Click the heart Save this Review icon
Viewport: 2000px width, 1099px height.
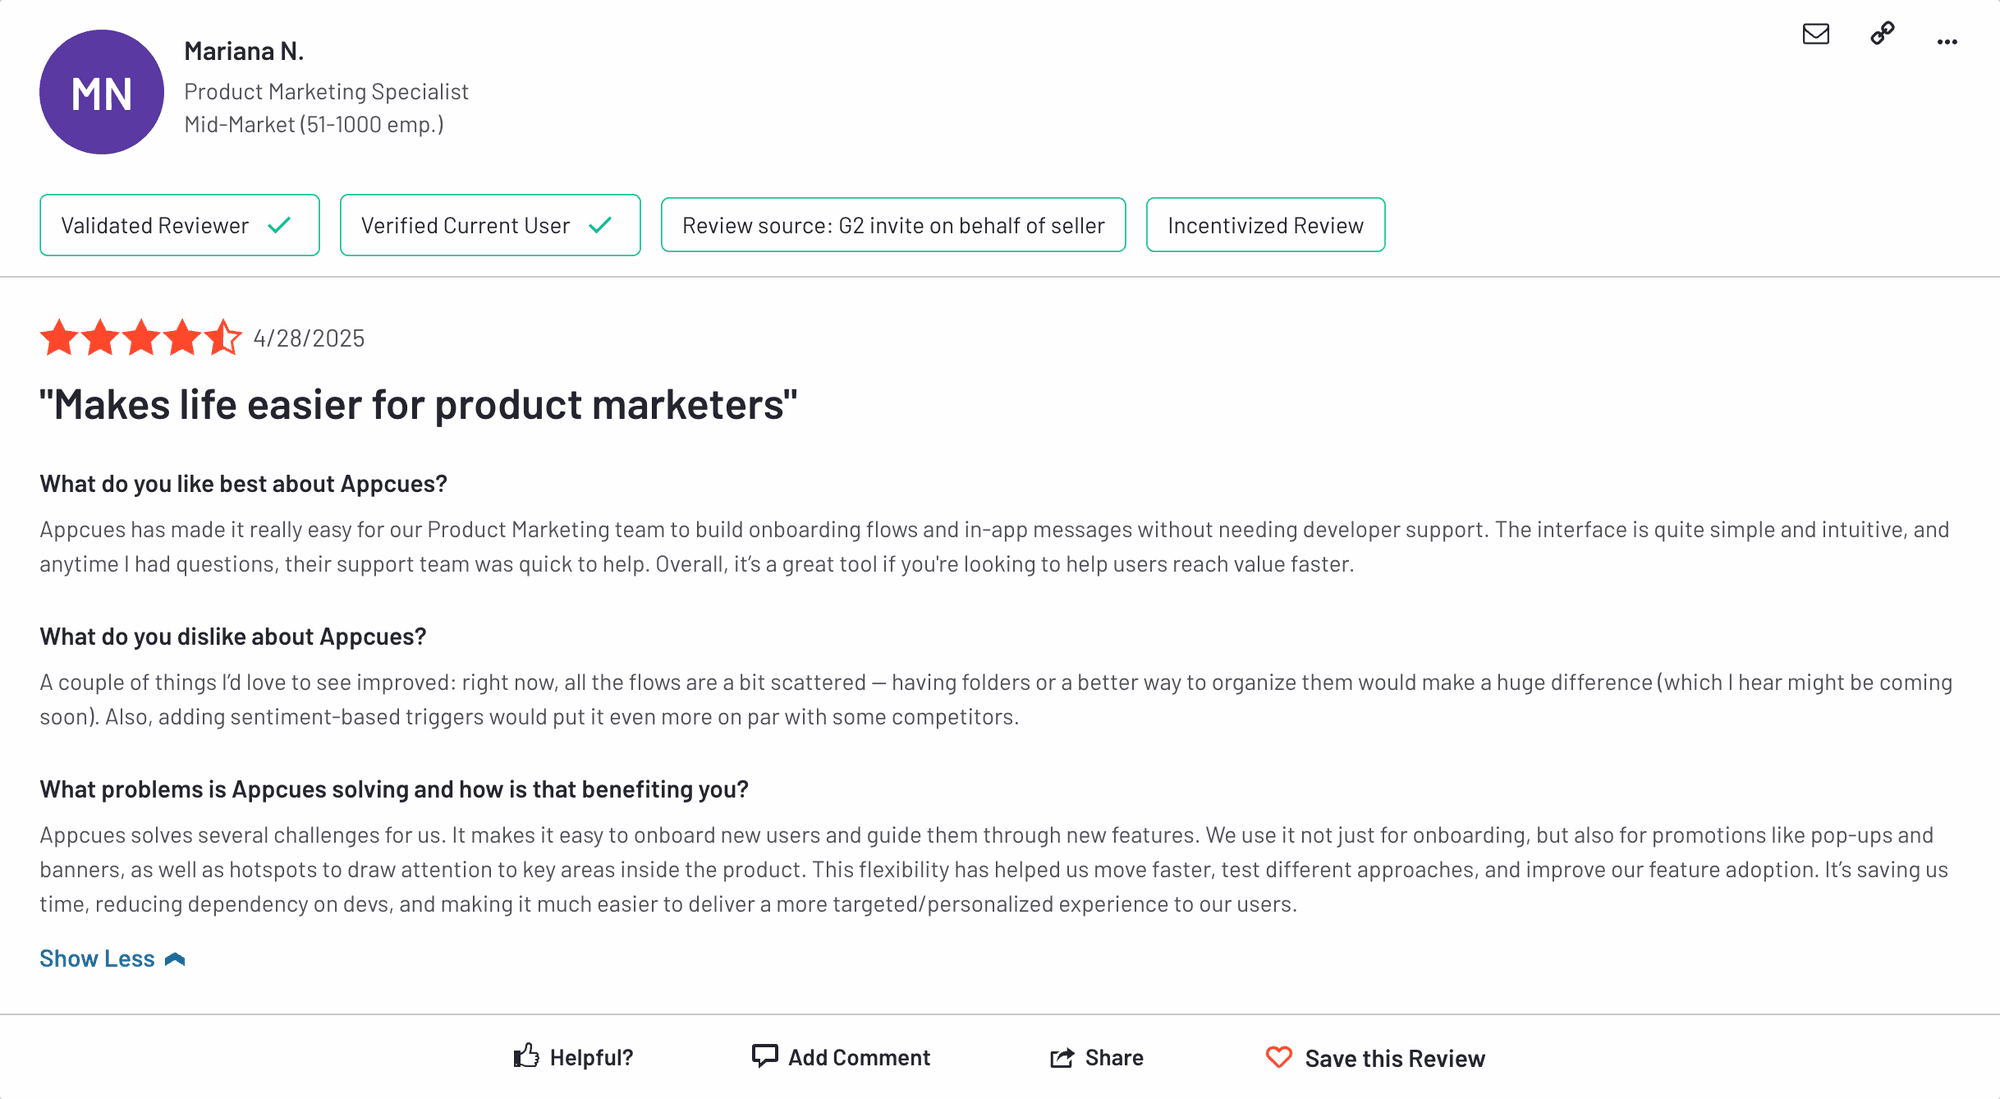pos(1279,1057)
